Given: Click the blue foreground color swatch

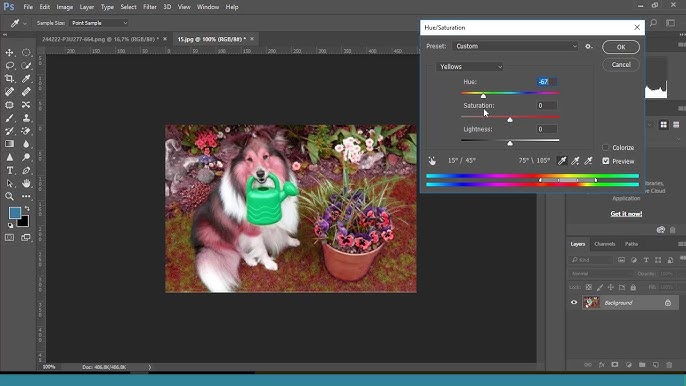Looking at the screenshot, I should click(15, 213).
